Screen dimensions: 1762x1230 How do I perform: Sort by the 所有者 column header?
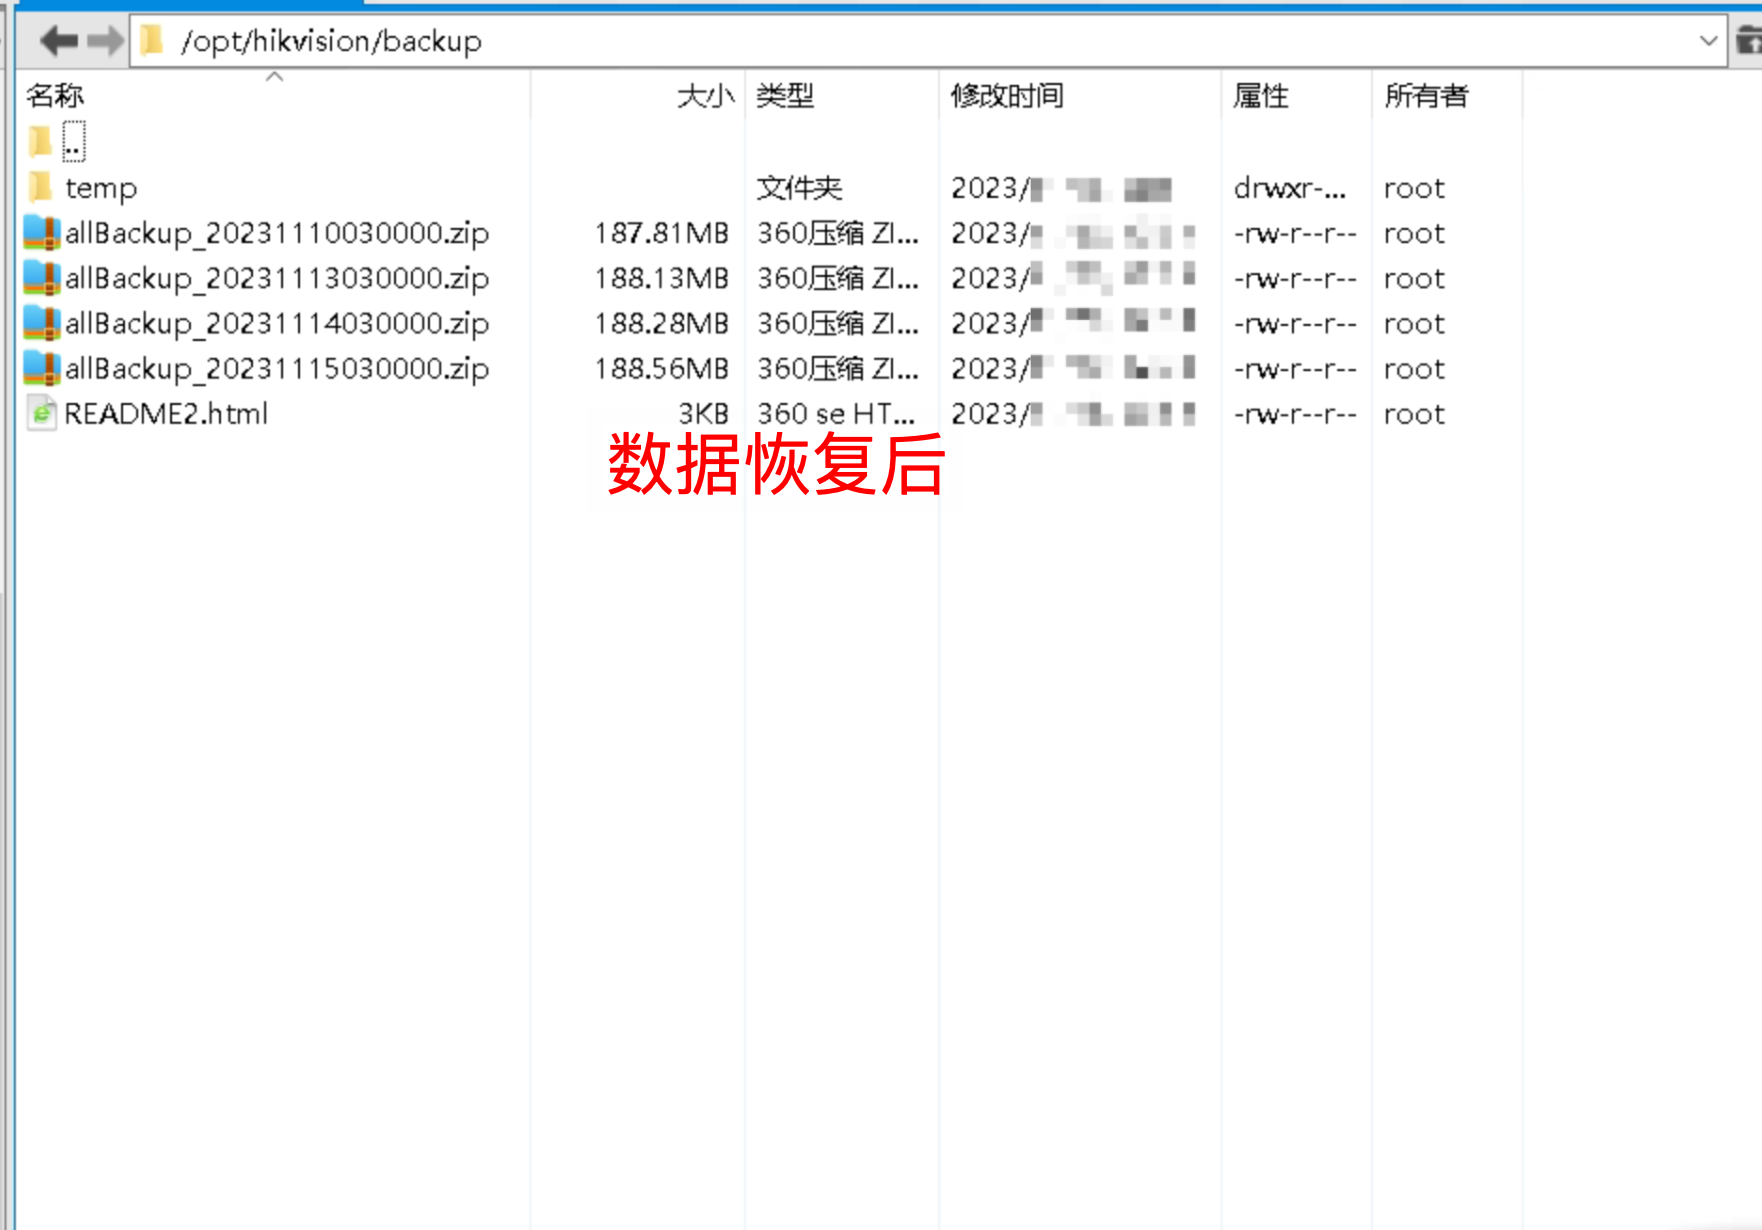(1426, 96)
